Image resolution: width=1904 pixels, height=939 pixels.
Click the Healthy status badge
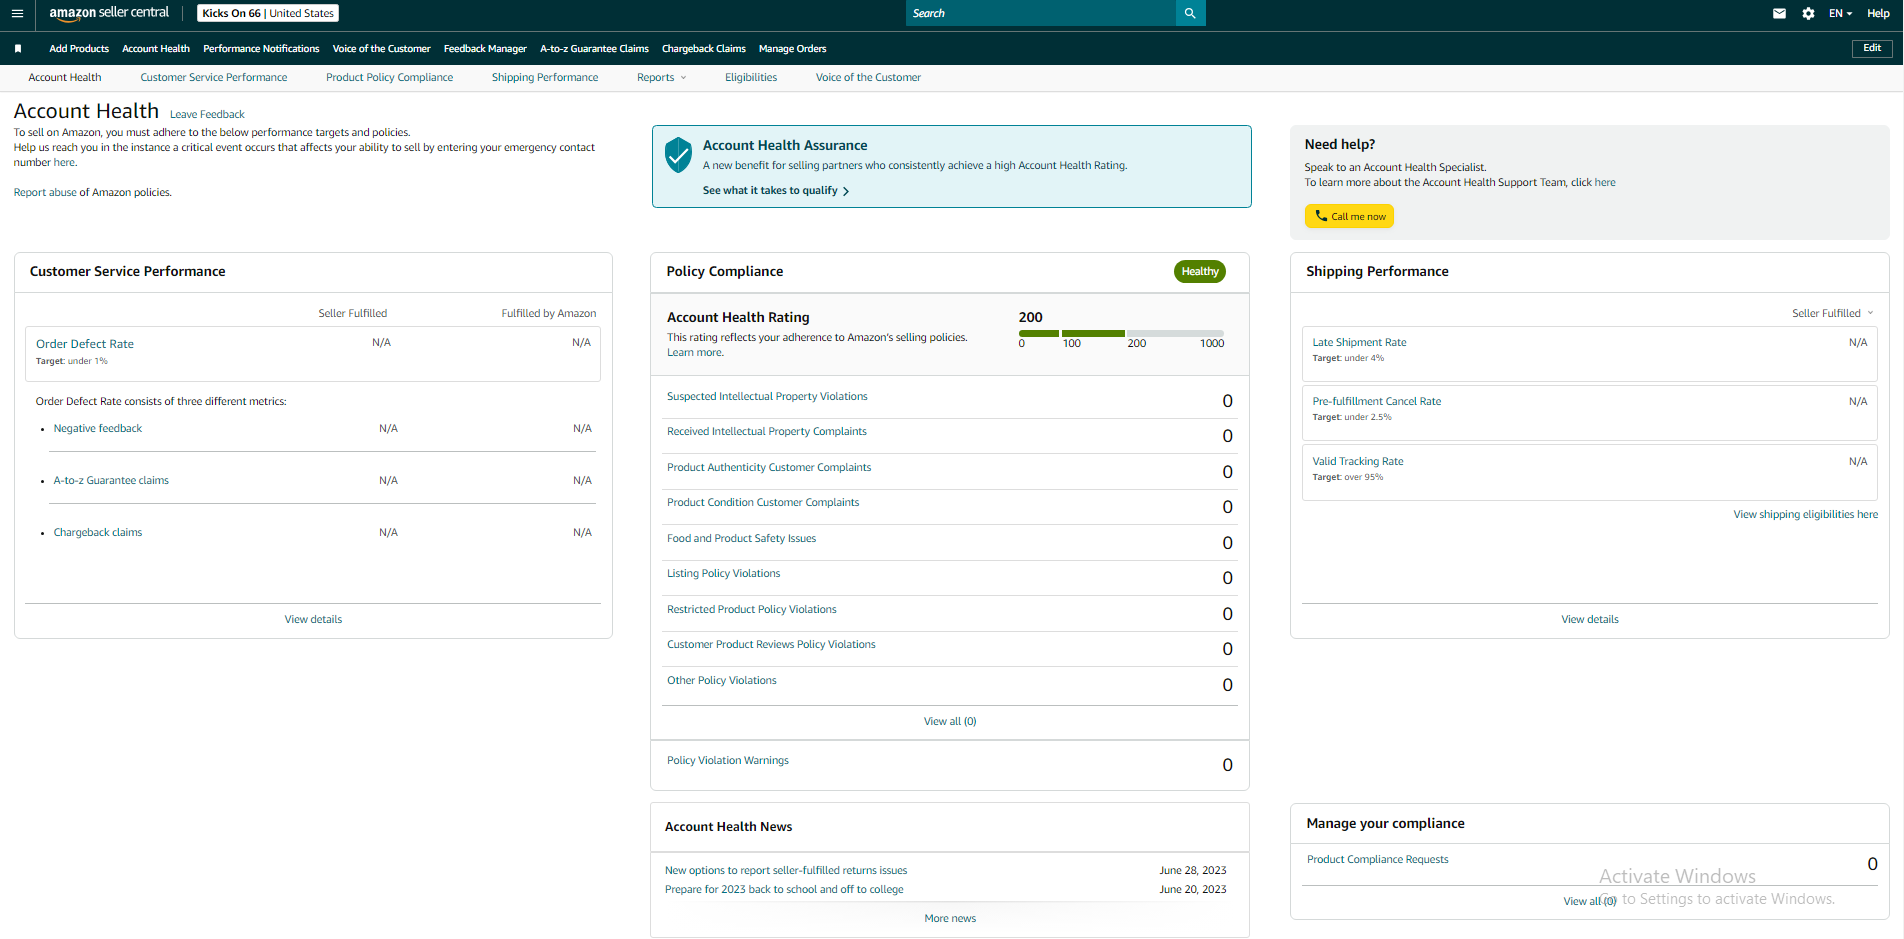(x=1200, y=271)
